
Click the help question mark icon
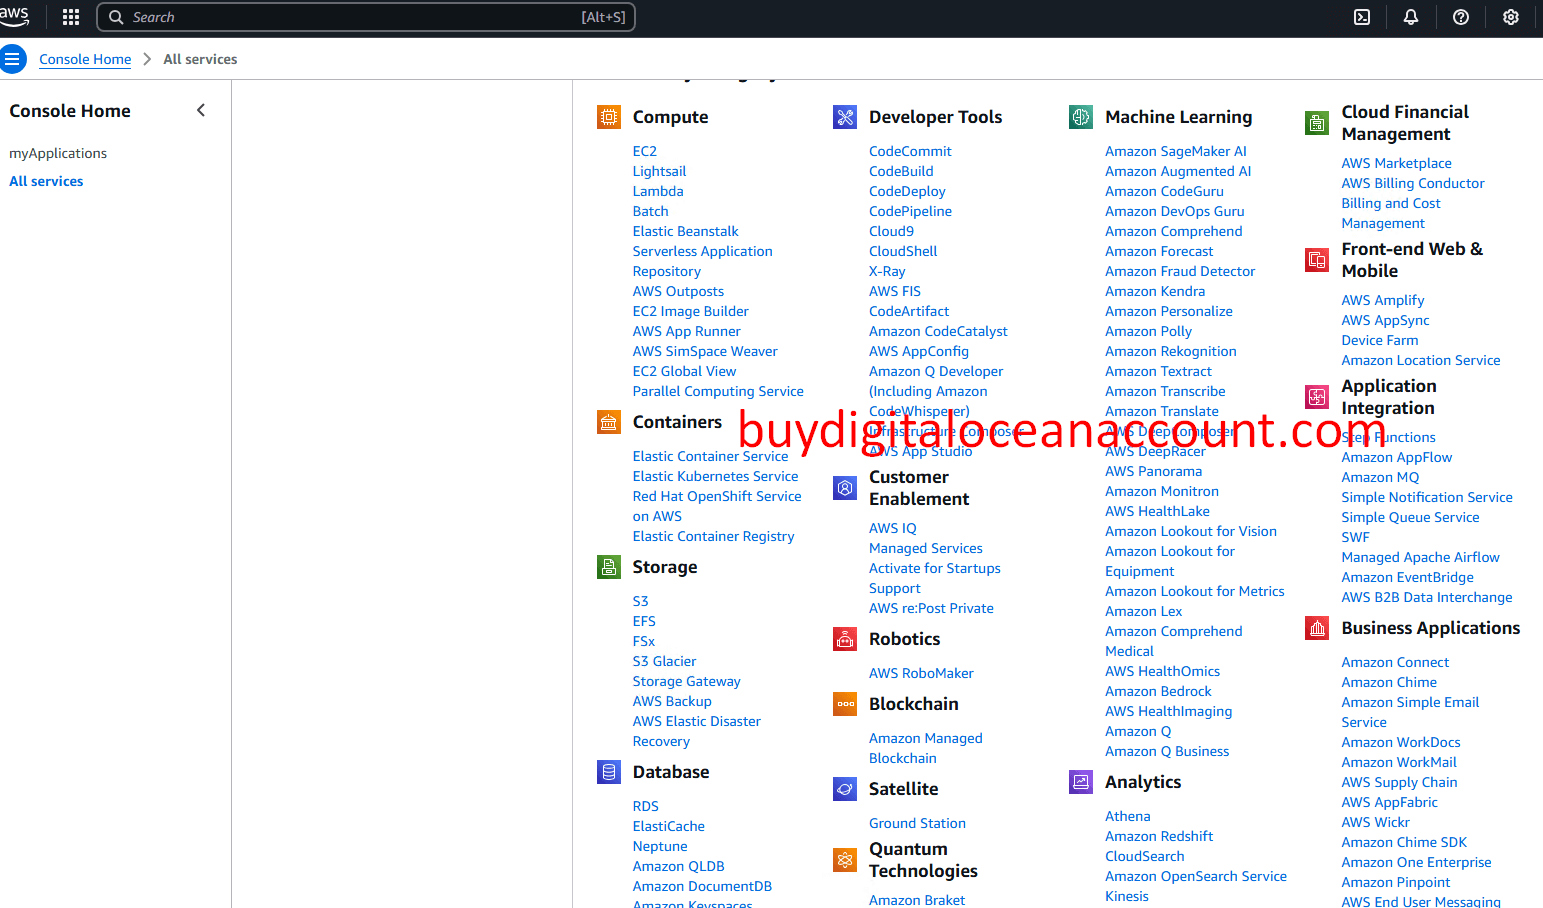pos(1460,17)
